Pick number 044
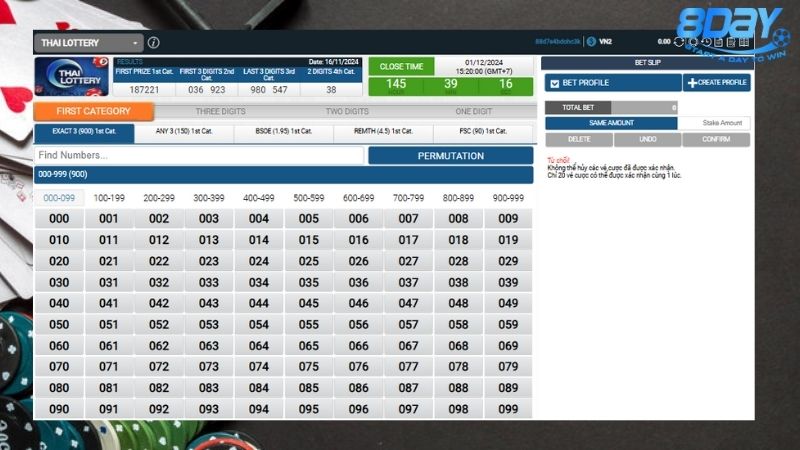The height and width of the screenshot is (450, 800). pos(259,303)
